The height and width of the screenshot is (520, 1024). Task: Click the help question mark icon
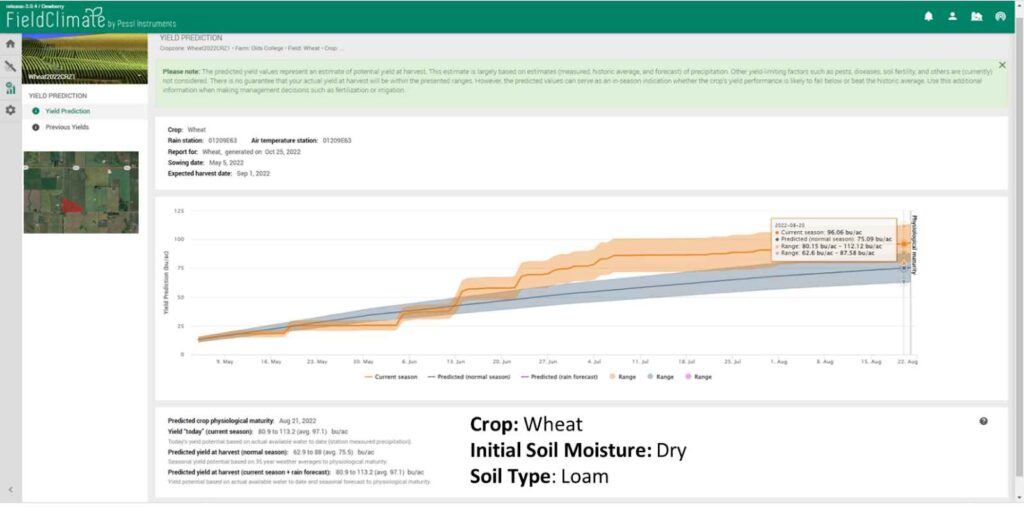click(983, 421)
